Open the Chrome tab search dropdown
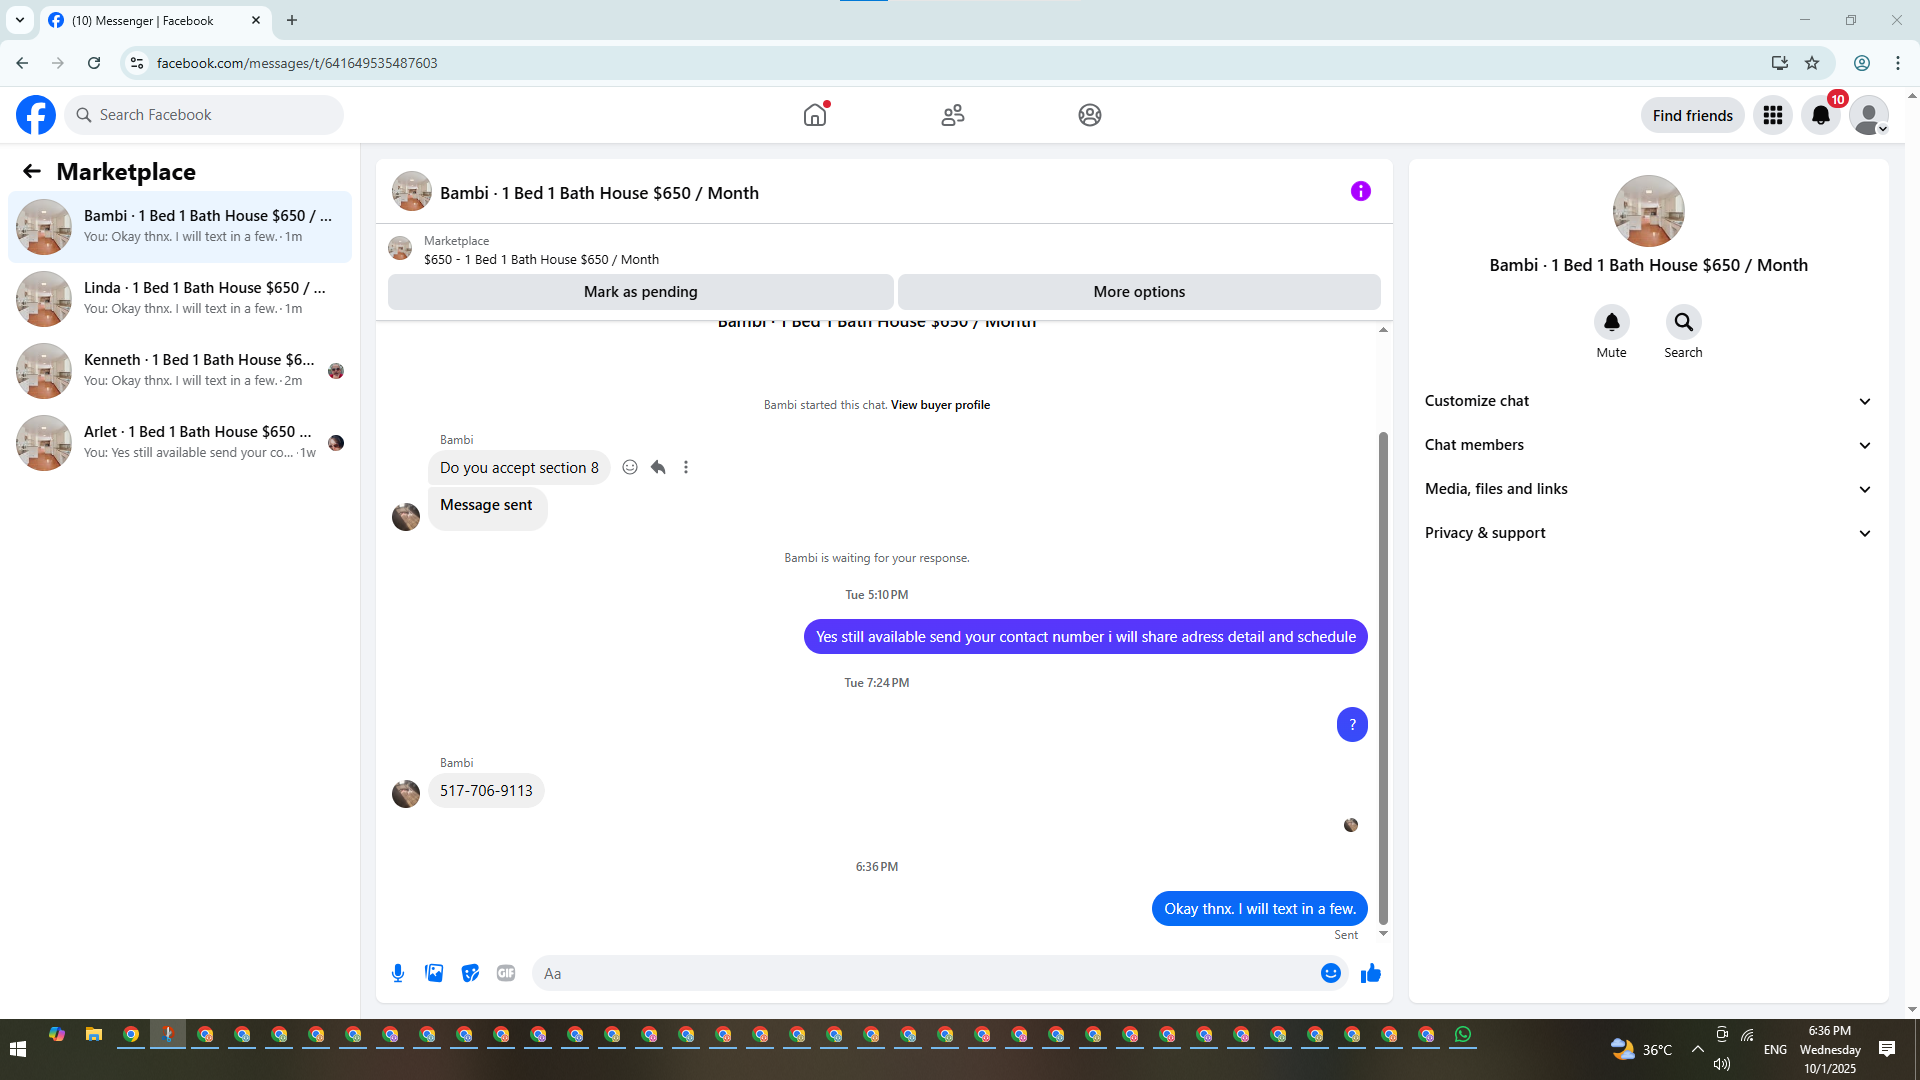The image size is (1920, 1080). (x=20, y=20)
